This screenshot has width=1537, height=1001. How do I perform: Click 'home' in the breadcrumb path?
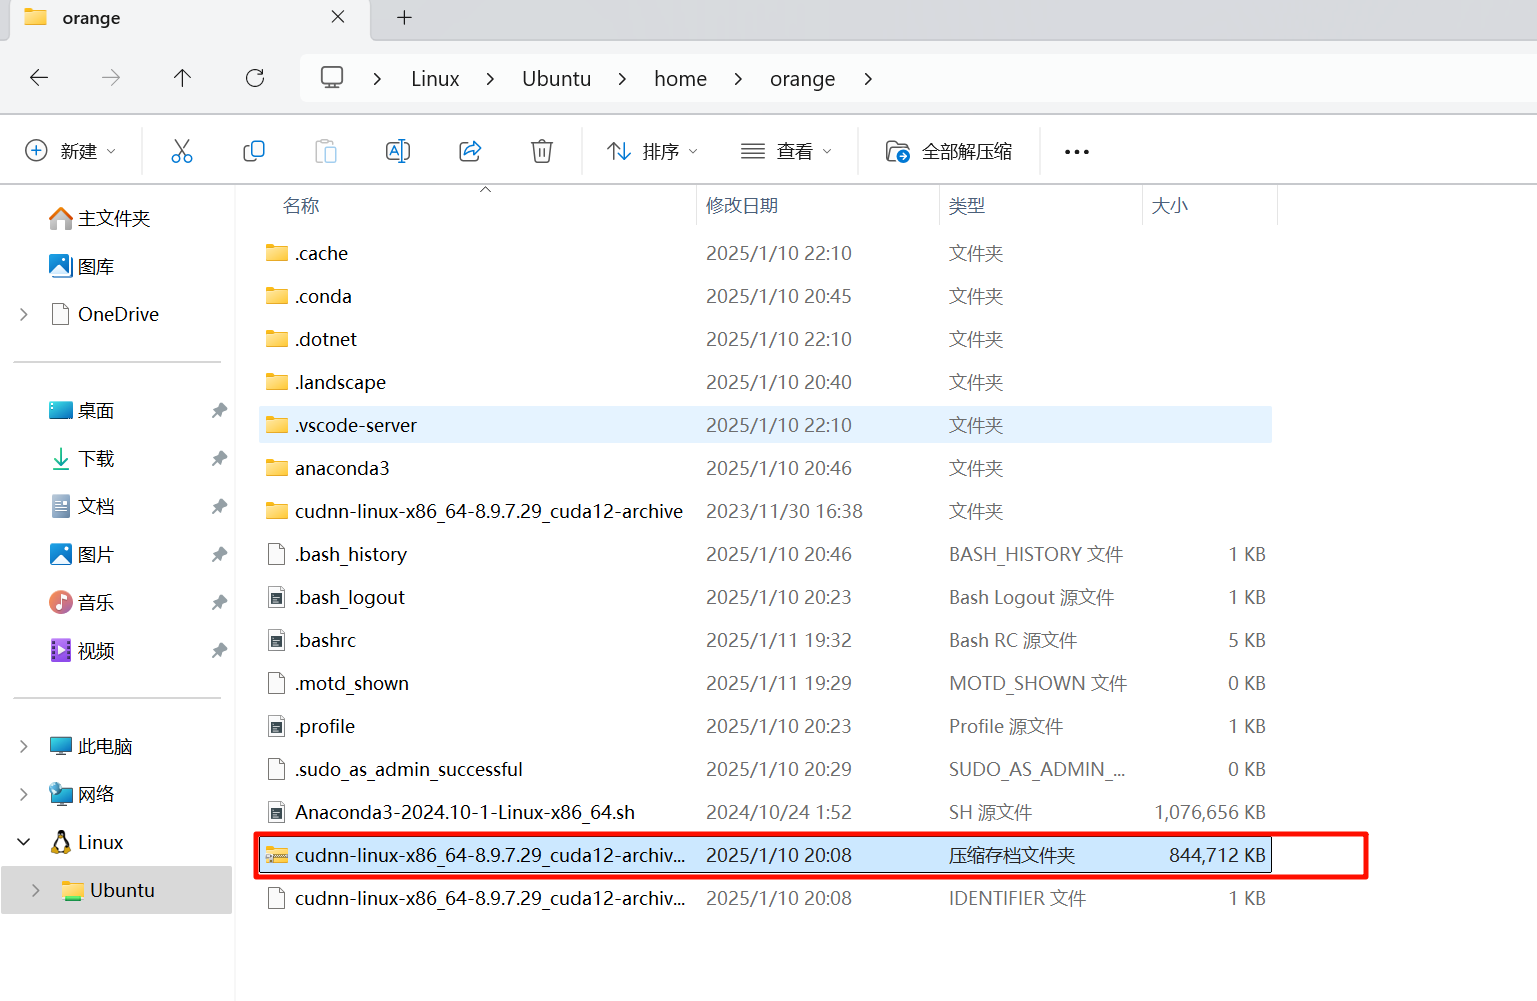[x=680, y=79]
